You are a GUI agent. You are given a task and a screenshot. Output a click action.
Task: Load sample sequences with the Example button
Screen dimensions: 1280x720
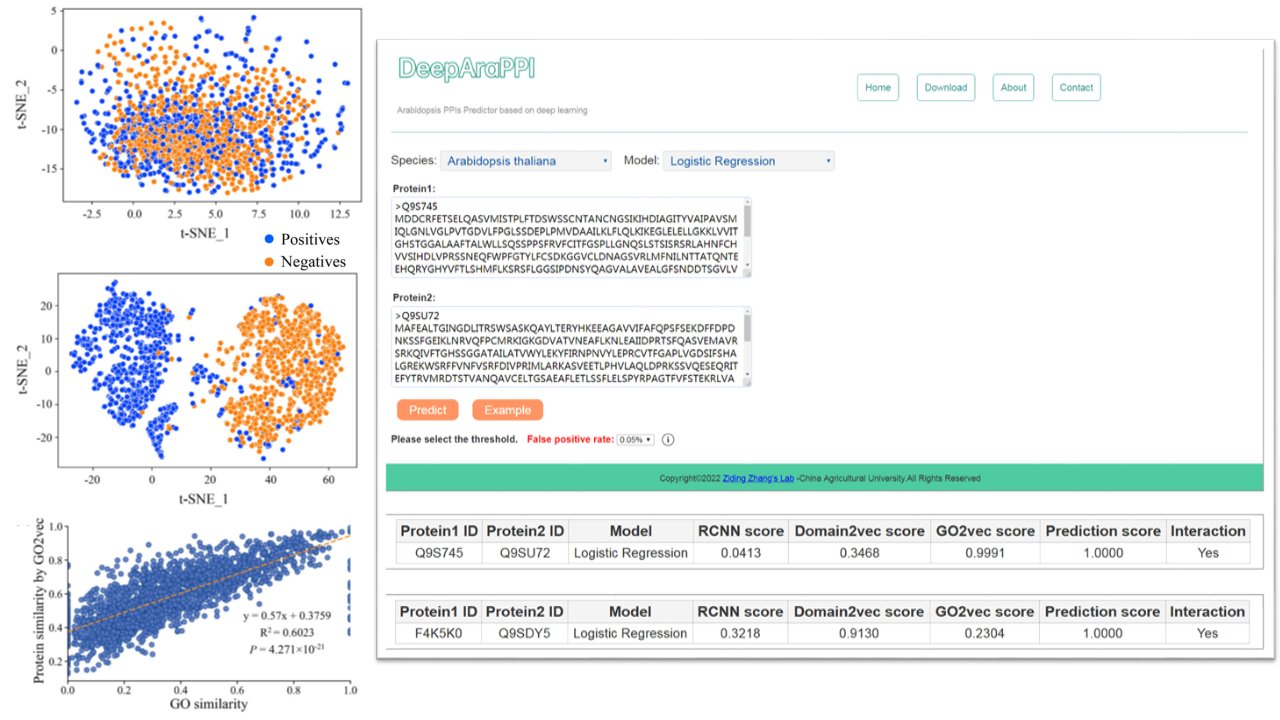coord(507,409)
